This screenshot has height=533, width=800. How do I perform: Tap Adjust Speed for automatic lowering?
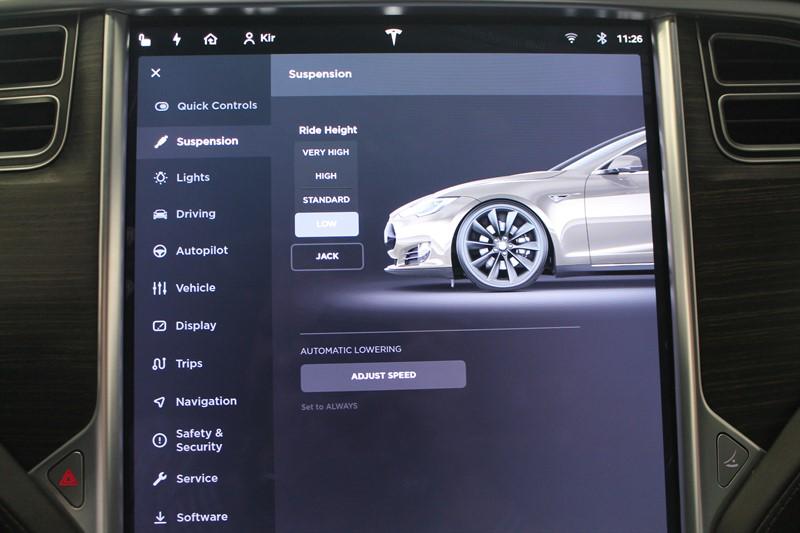click(383, 376)
